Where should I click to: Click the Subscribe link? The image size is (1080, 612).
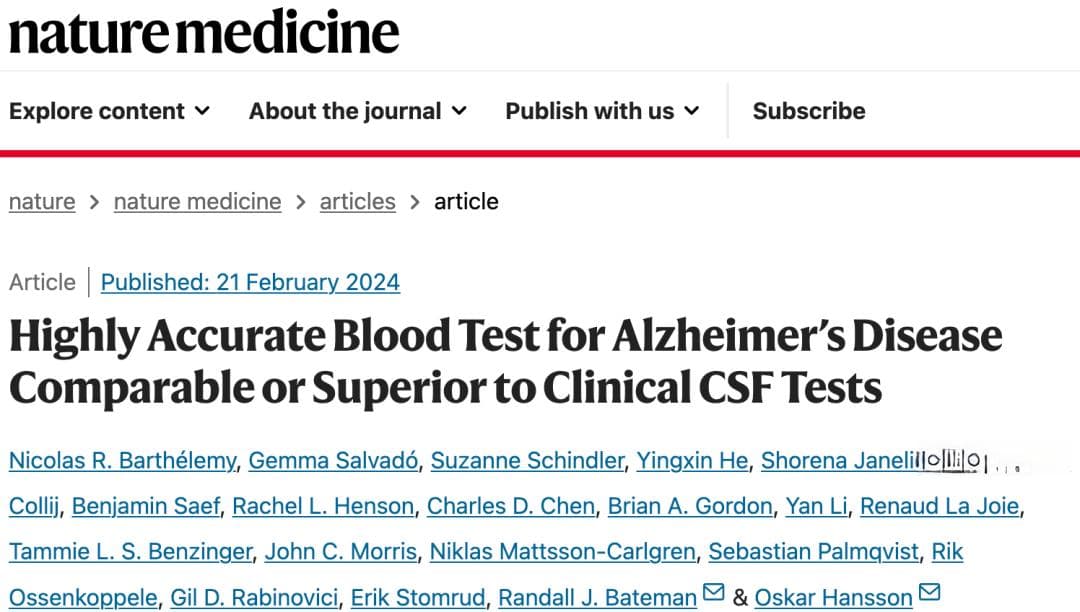(809, 111)
